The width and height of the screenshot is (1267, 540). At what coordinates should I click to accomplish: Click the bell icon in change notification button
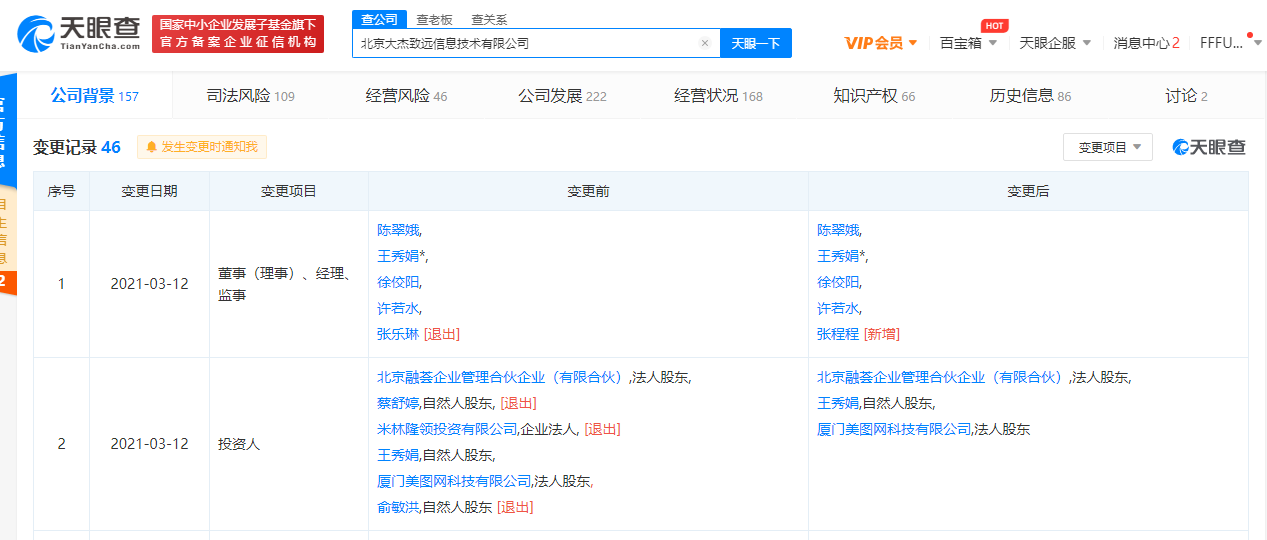[152, 147]
